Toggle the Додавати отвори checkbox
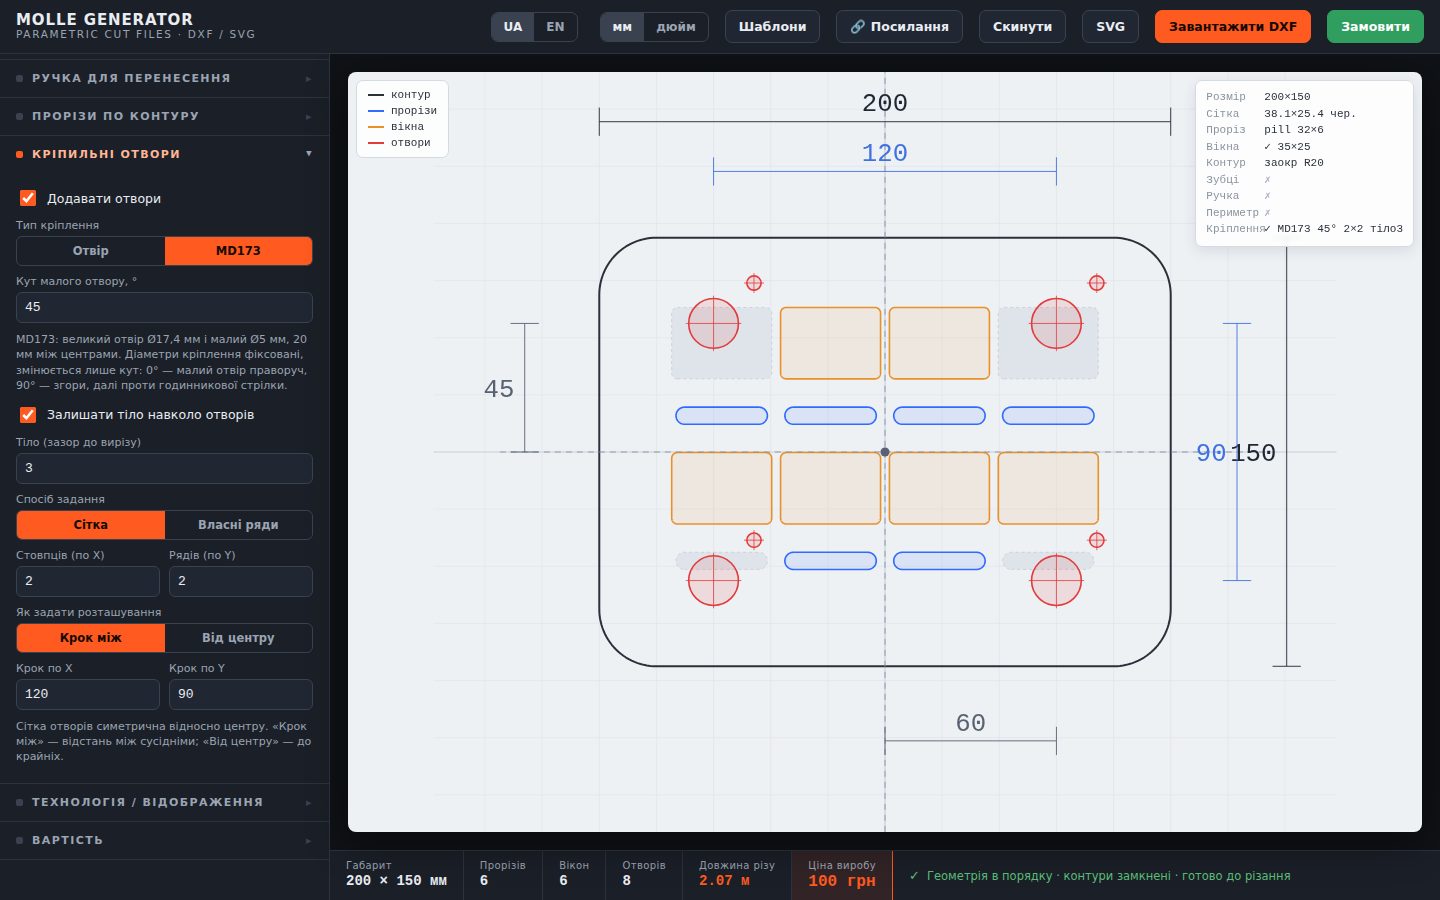Screen dimensions: 1440x900 click(28, 198)
